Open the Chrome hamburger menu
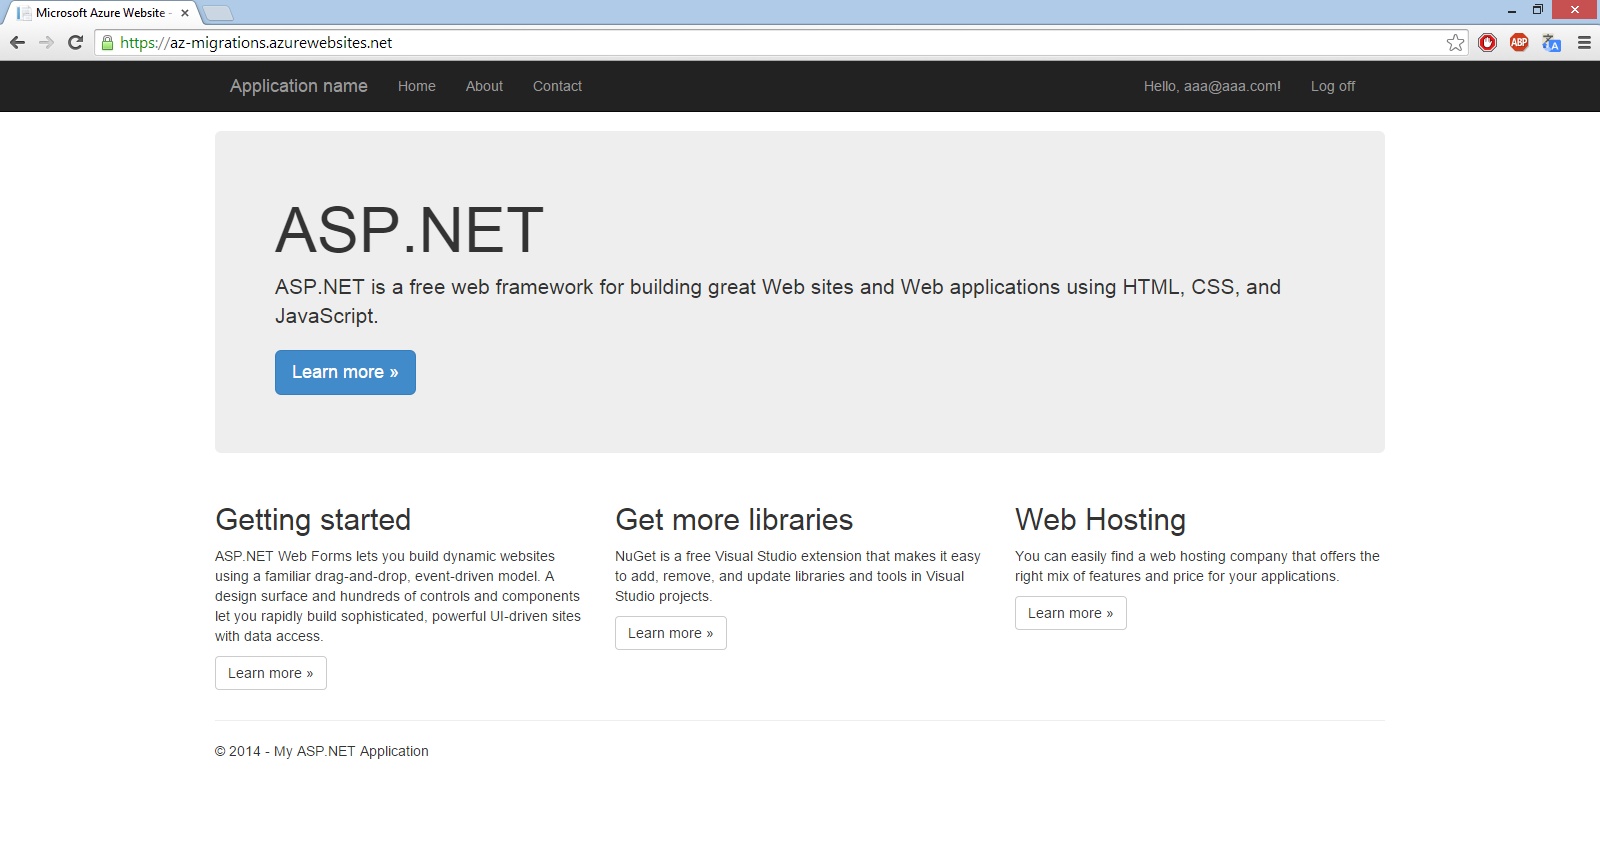The width and height of the screenshot is (1600, 860). click(x=1584, y=42)
